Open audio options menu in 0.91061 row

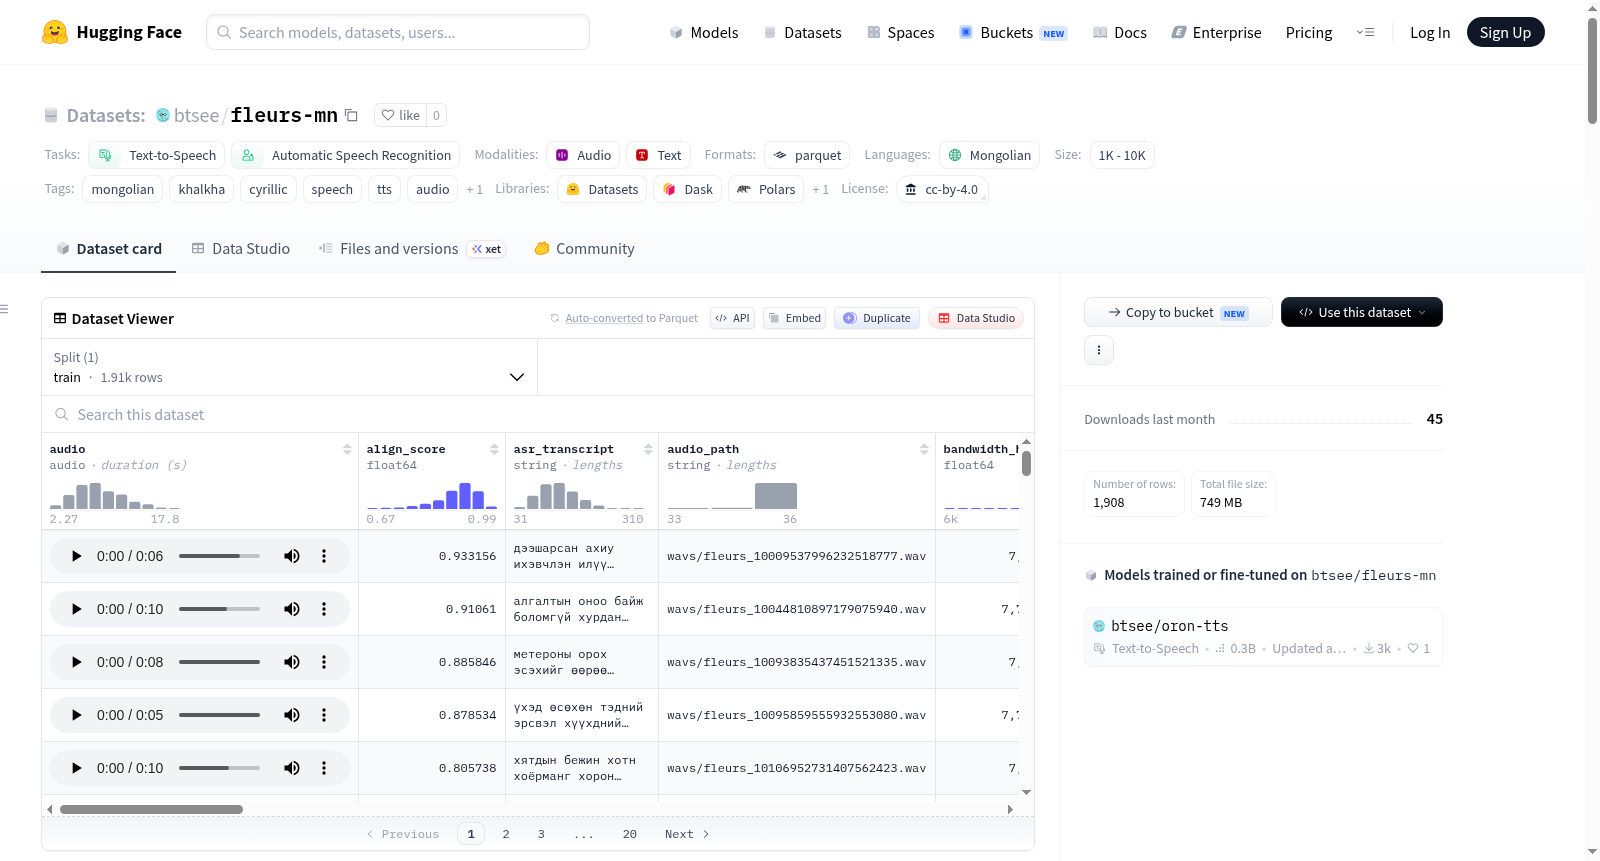click(x=324, y=609)
